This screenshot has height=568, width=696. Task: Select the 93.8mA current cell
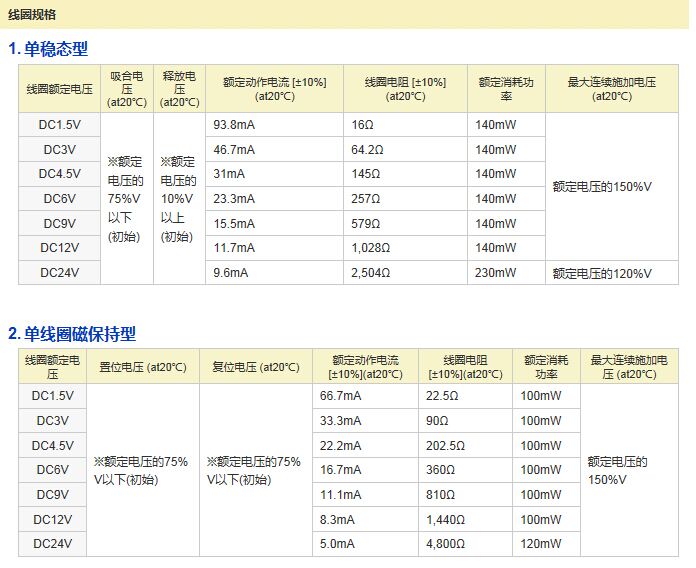click(234, 125)
